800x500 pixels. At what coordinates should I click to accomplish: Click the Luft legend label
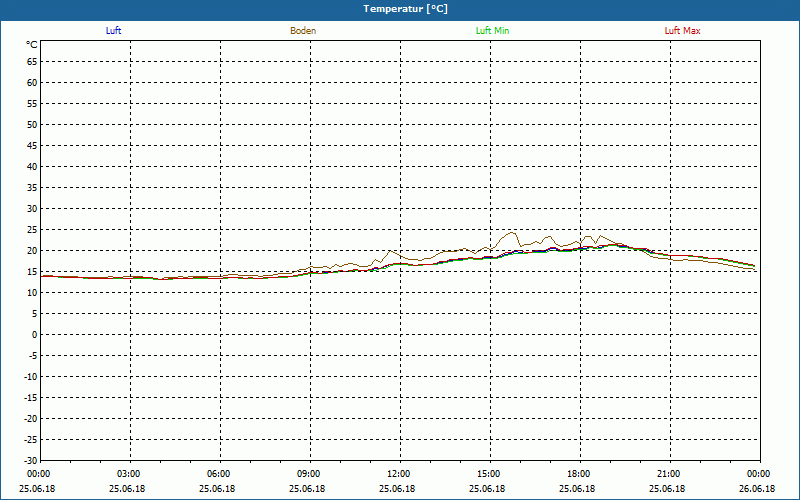113,31
